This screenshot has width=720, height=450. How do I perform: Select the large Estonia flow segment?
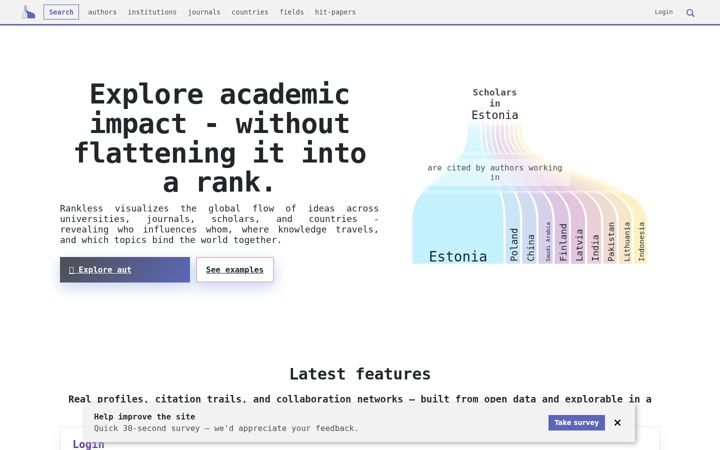point(457,227)
